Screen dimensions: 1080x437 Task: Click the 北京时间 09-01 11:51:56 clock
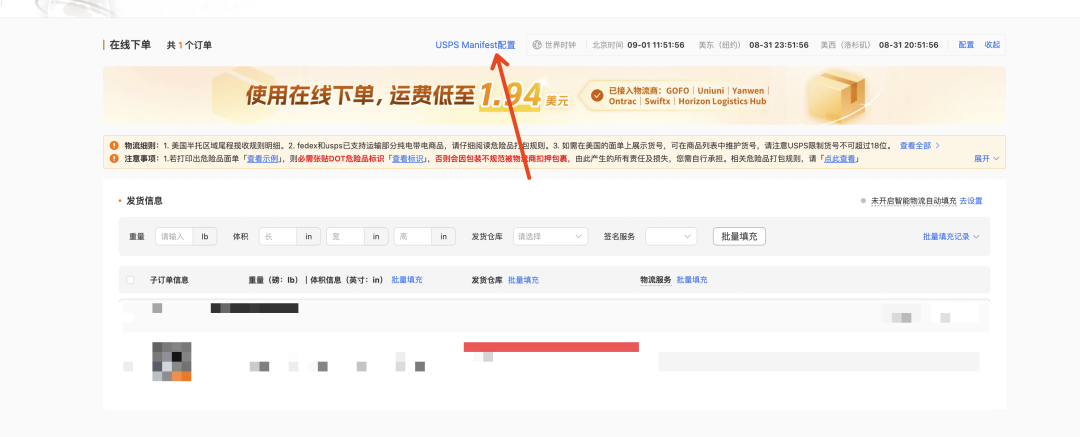coord(638,45)
